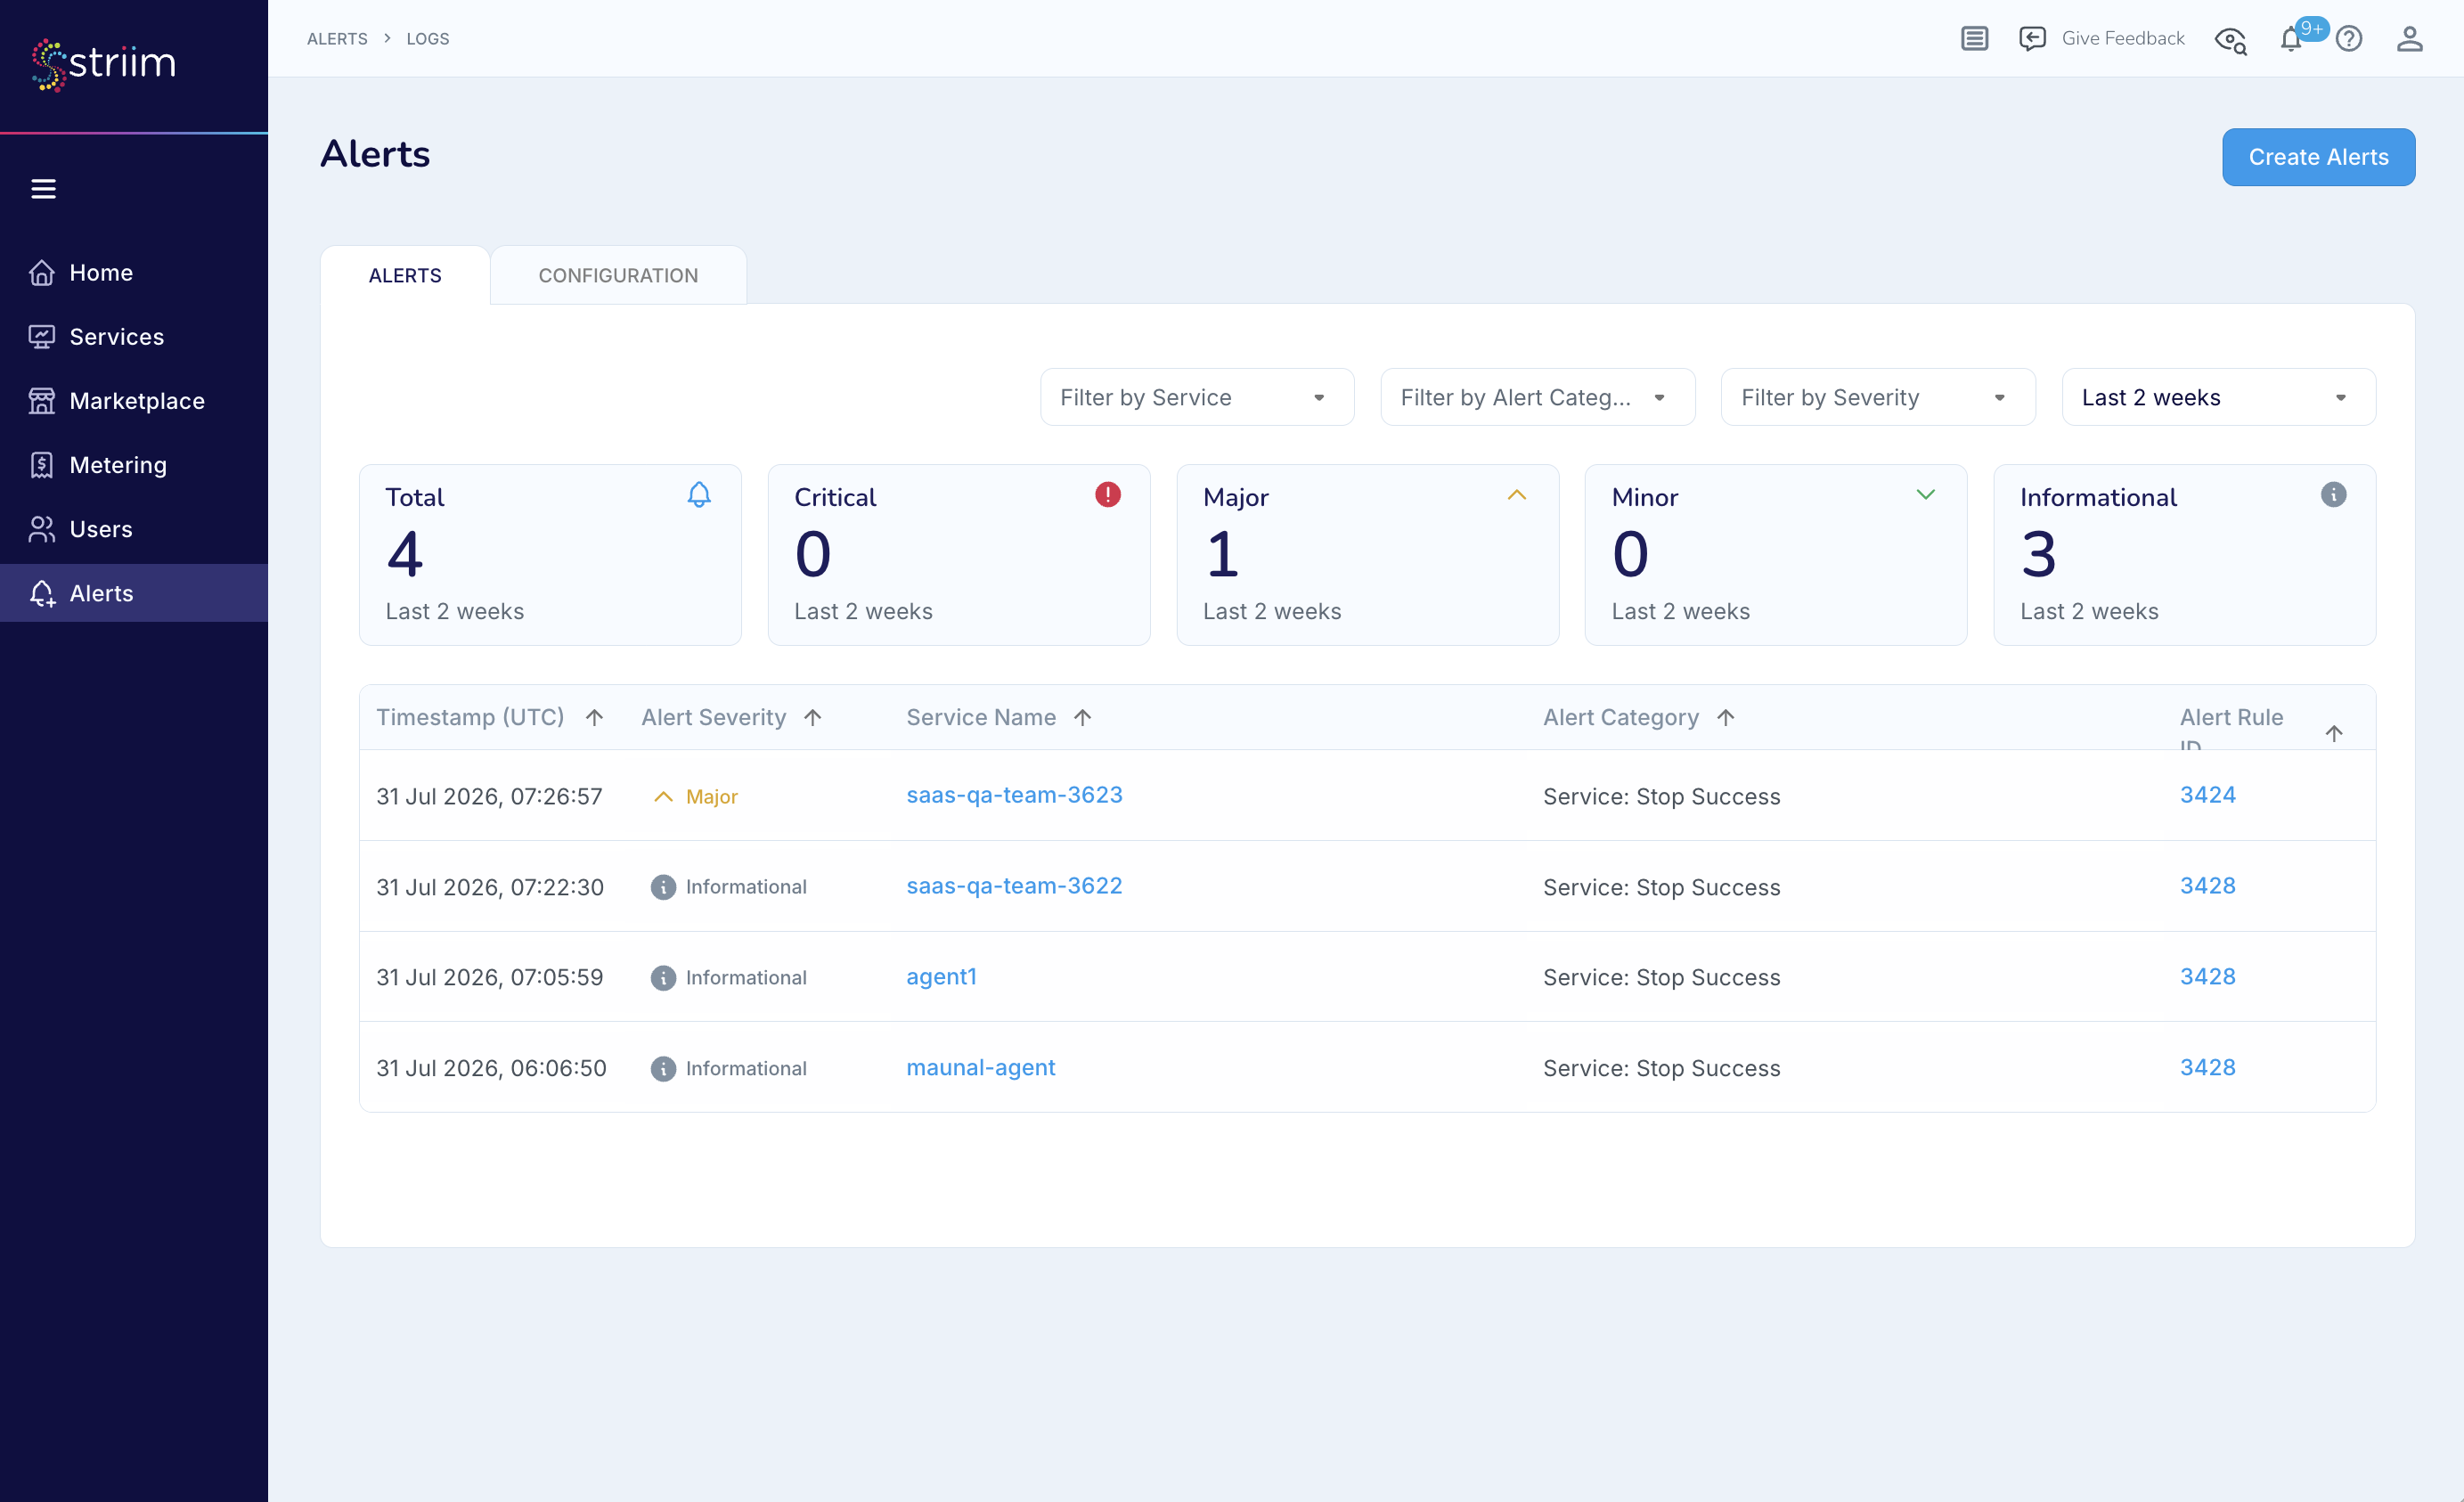The height and width of the screenshot is (1502, 2464).
Task: Open the list view icon in header
Action: click(x=1974, y=38)
